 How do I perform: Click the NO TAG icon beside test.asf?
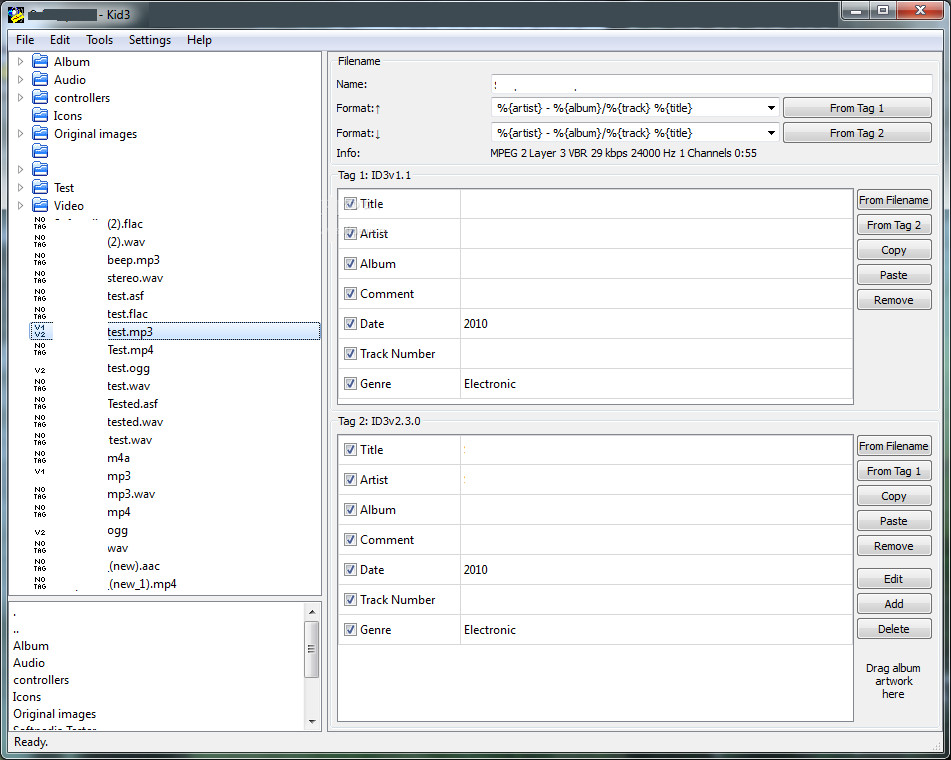(x=40, y=295)
